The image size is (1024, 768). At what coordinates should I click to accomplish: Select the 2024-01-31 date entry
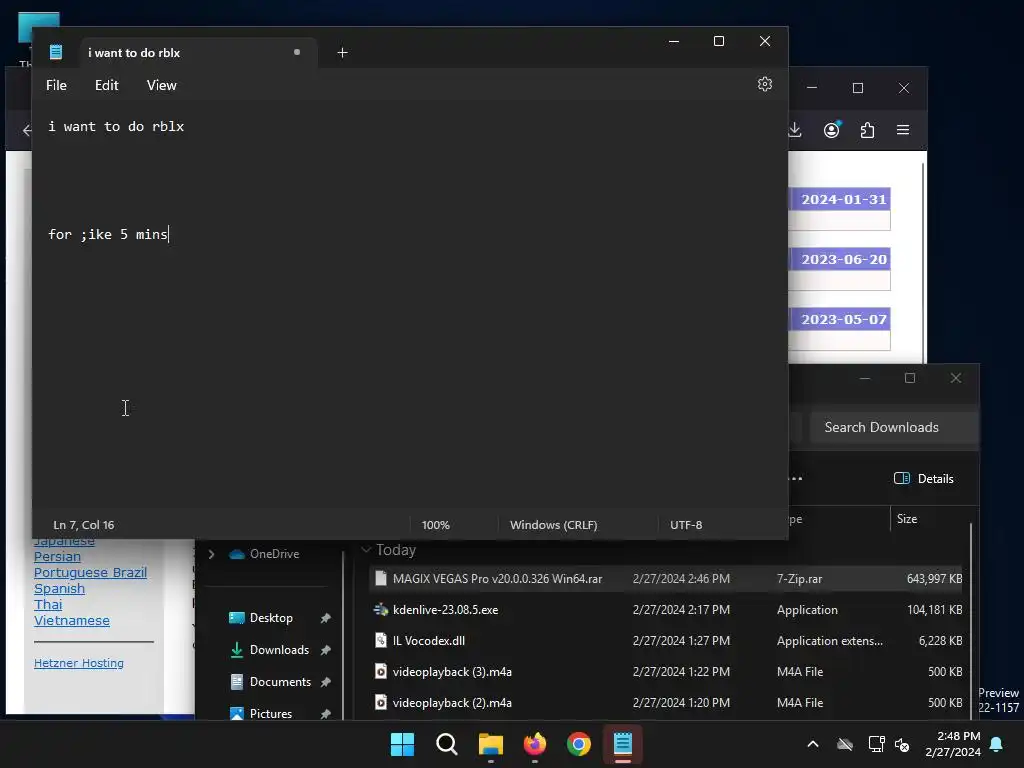843,199
